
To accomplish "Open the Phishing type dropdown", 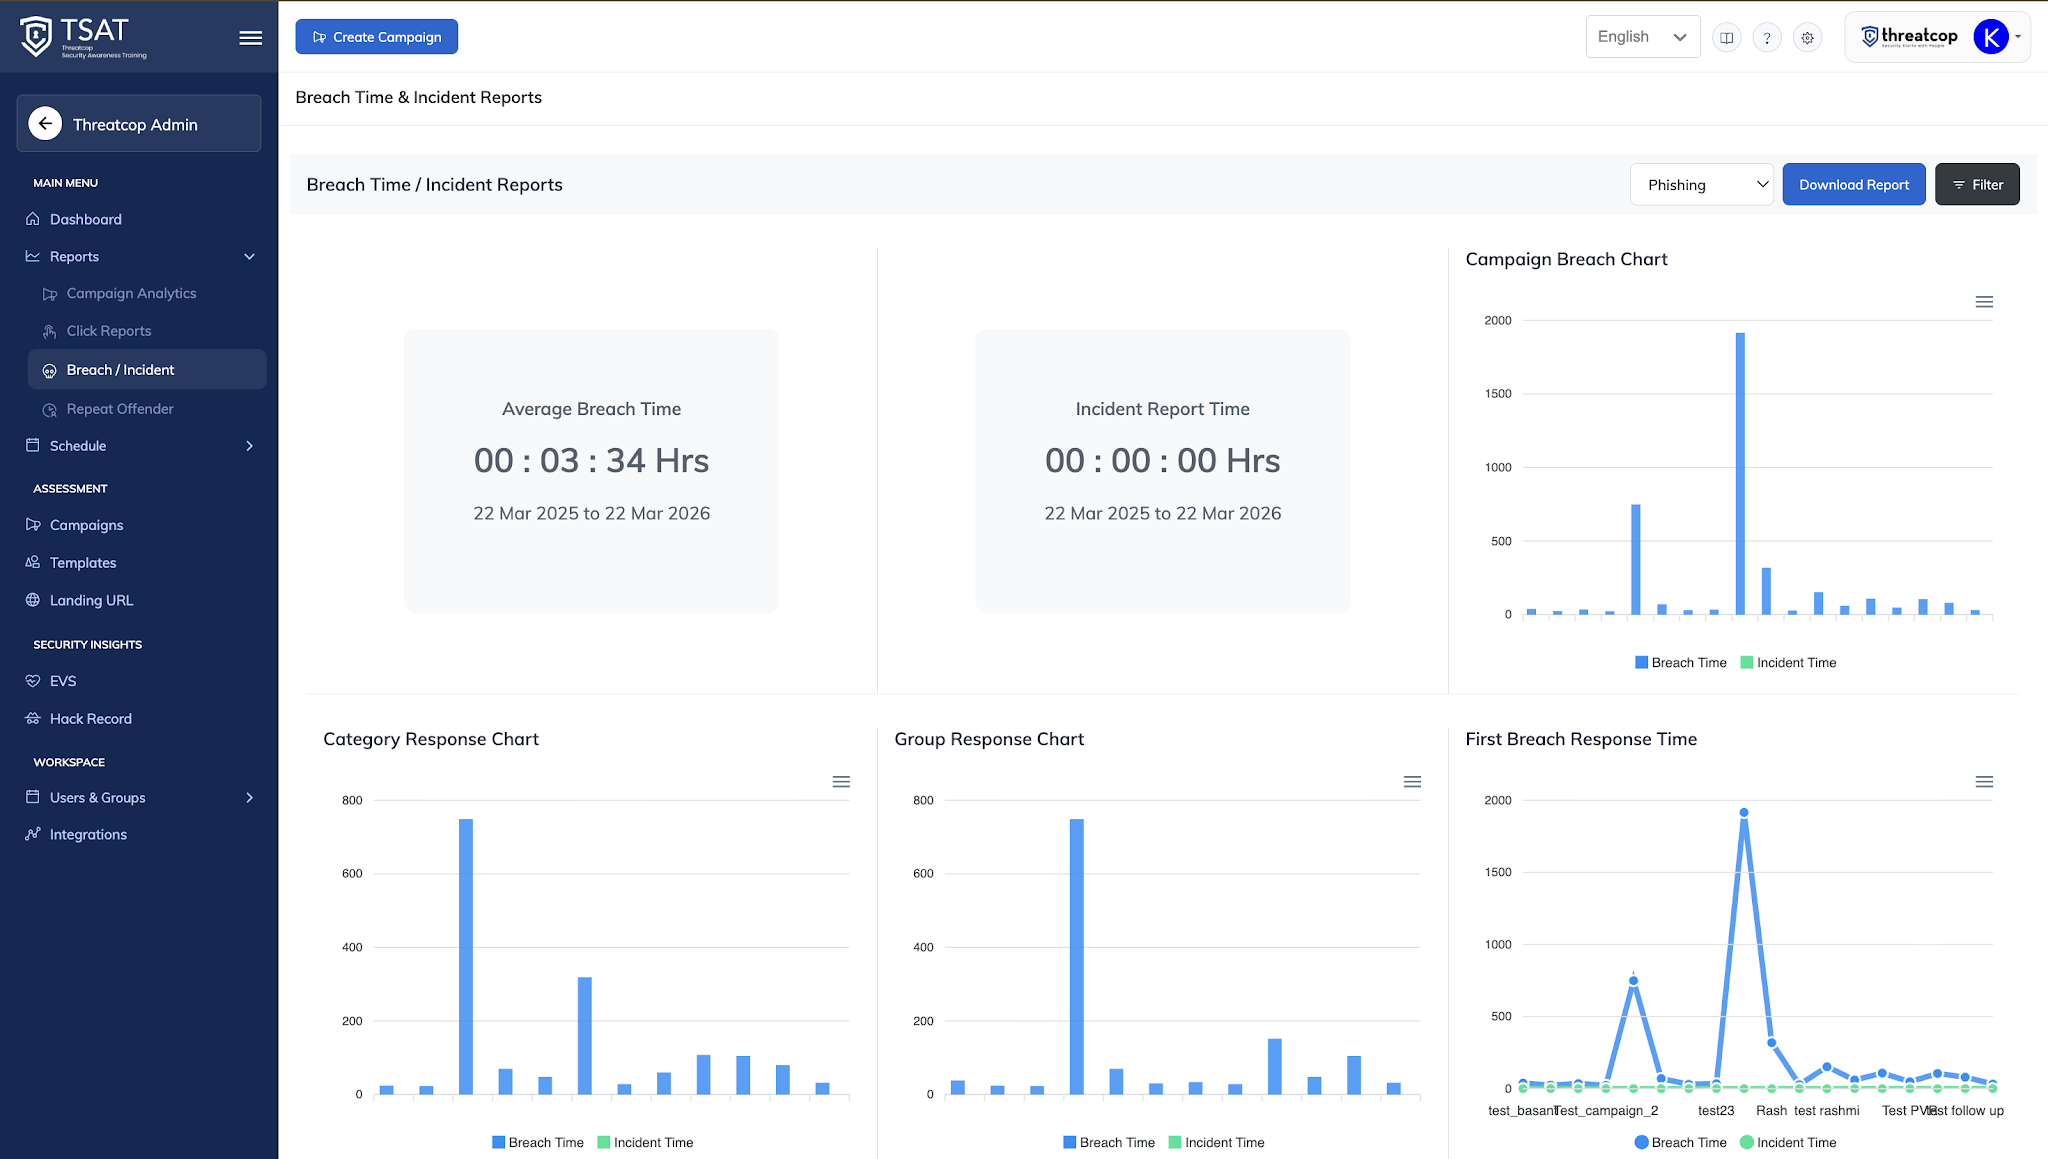I will pos(1702,185).
